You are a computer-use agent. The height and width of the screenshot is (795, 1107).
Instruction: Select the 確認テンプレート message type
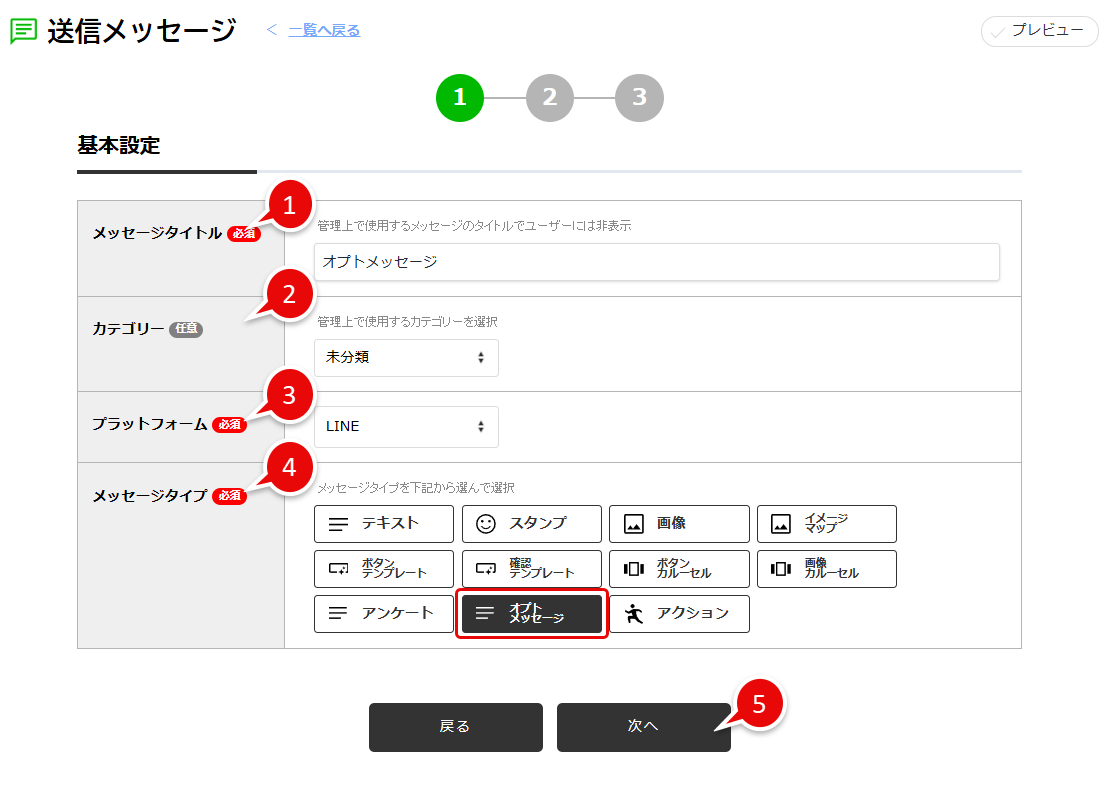coord(531,568)
